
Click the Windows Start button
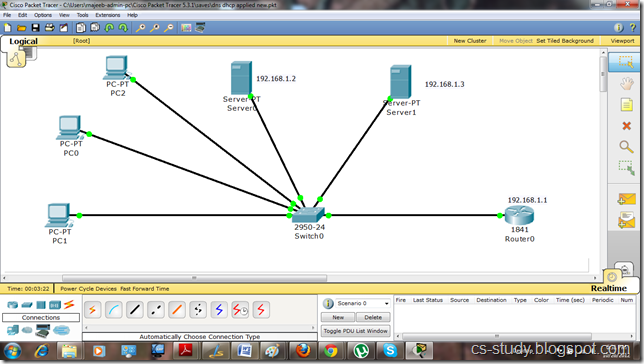(x=12, y=352)
